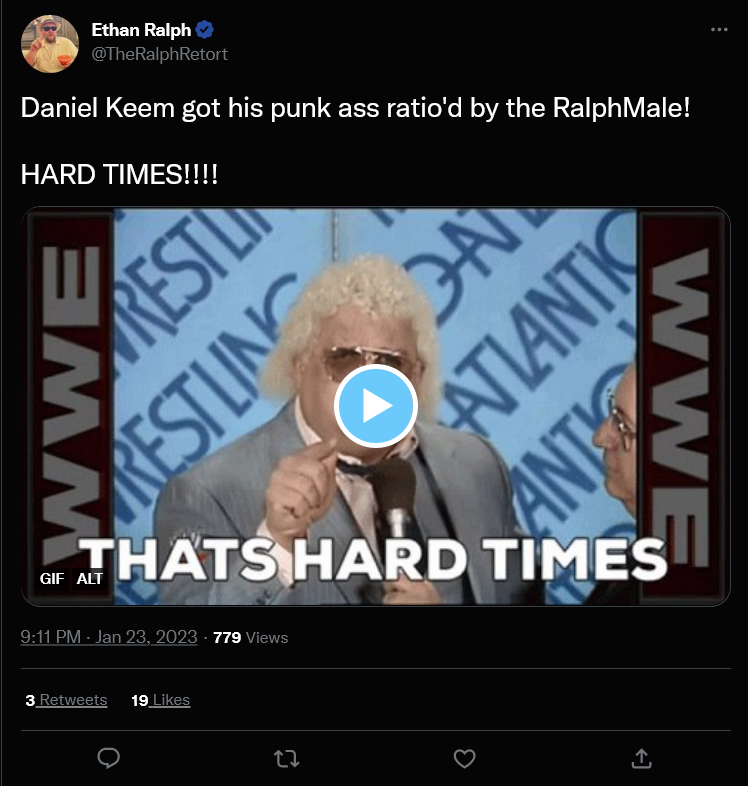View the 3 Retweets list

[x=66, y=700]
